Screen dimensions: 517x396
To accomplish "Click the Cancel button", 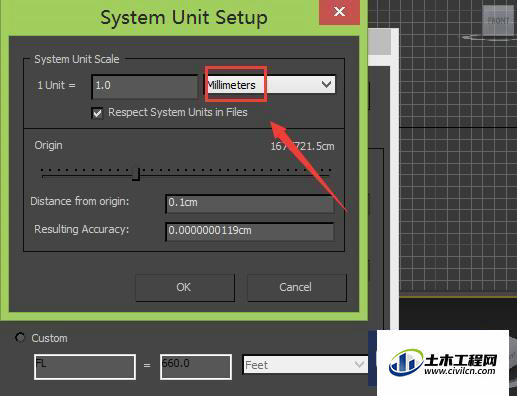I will [297, 287].
